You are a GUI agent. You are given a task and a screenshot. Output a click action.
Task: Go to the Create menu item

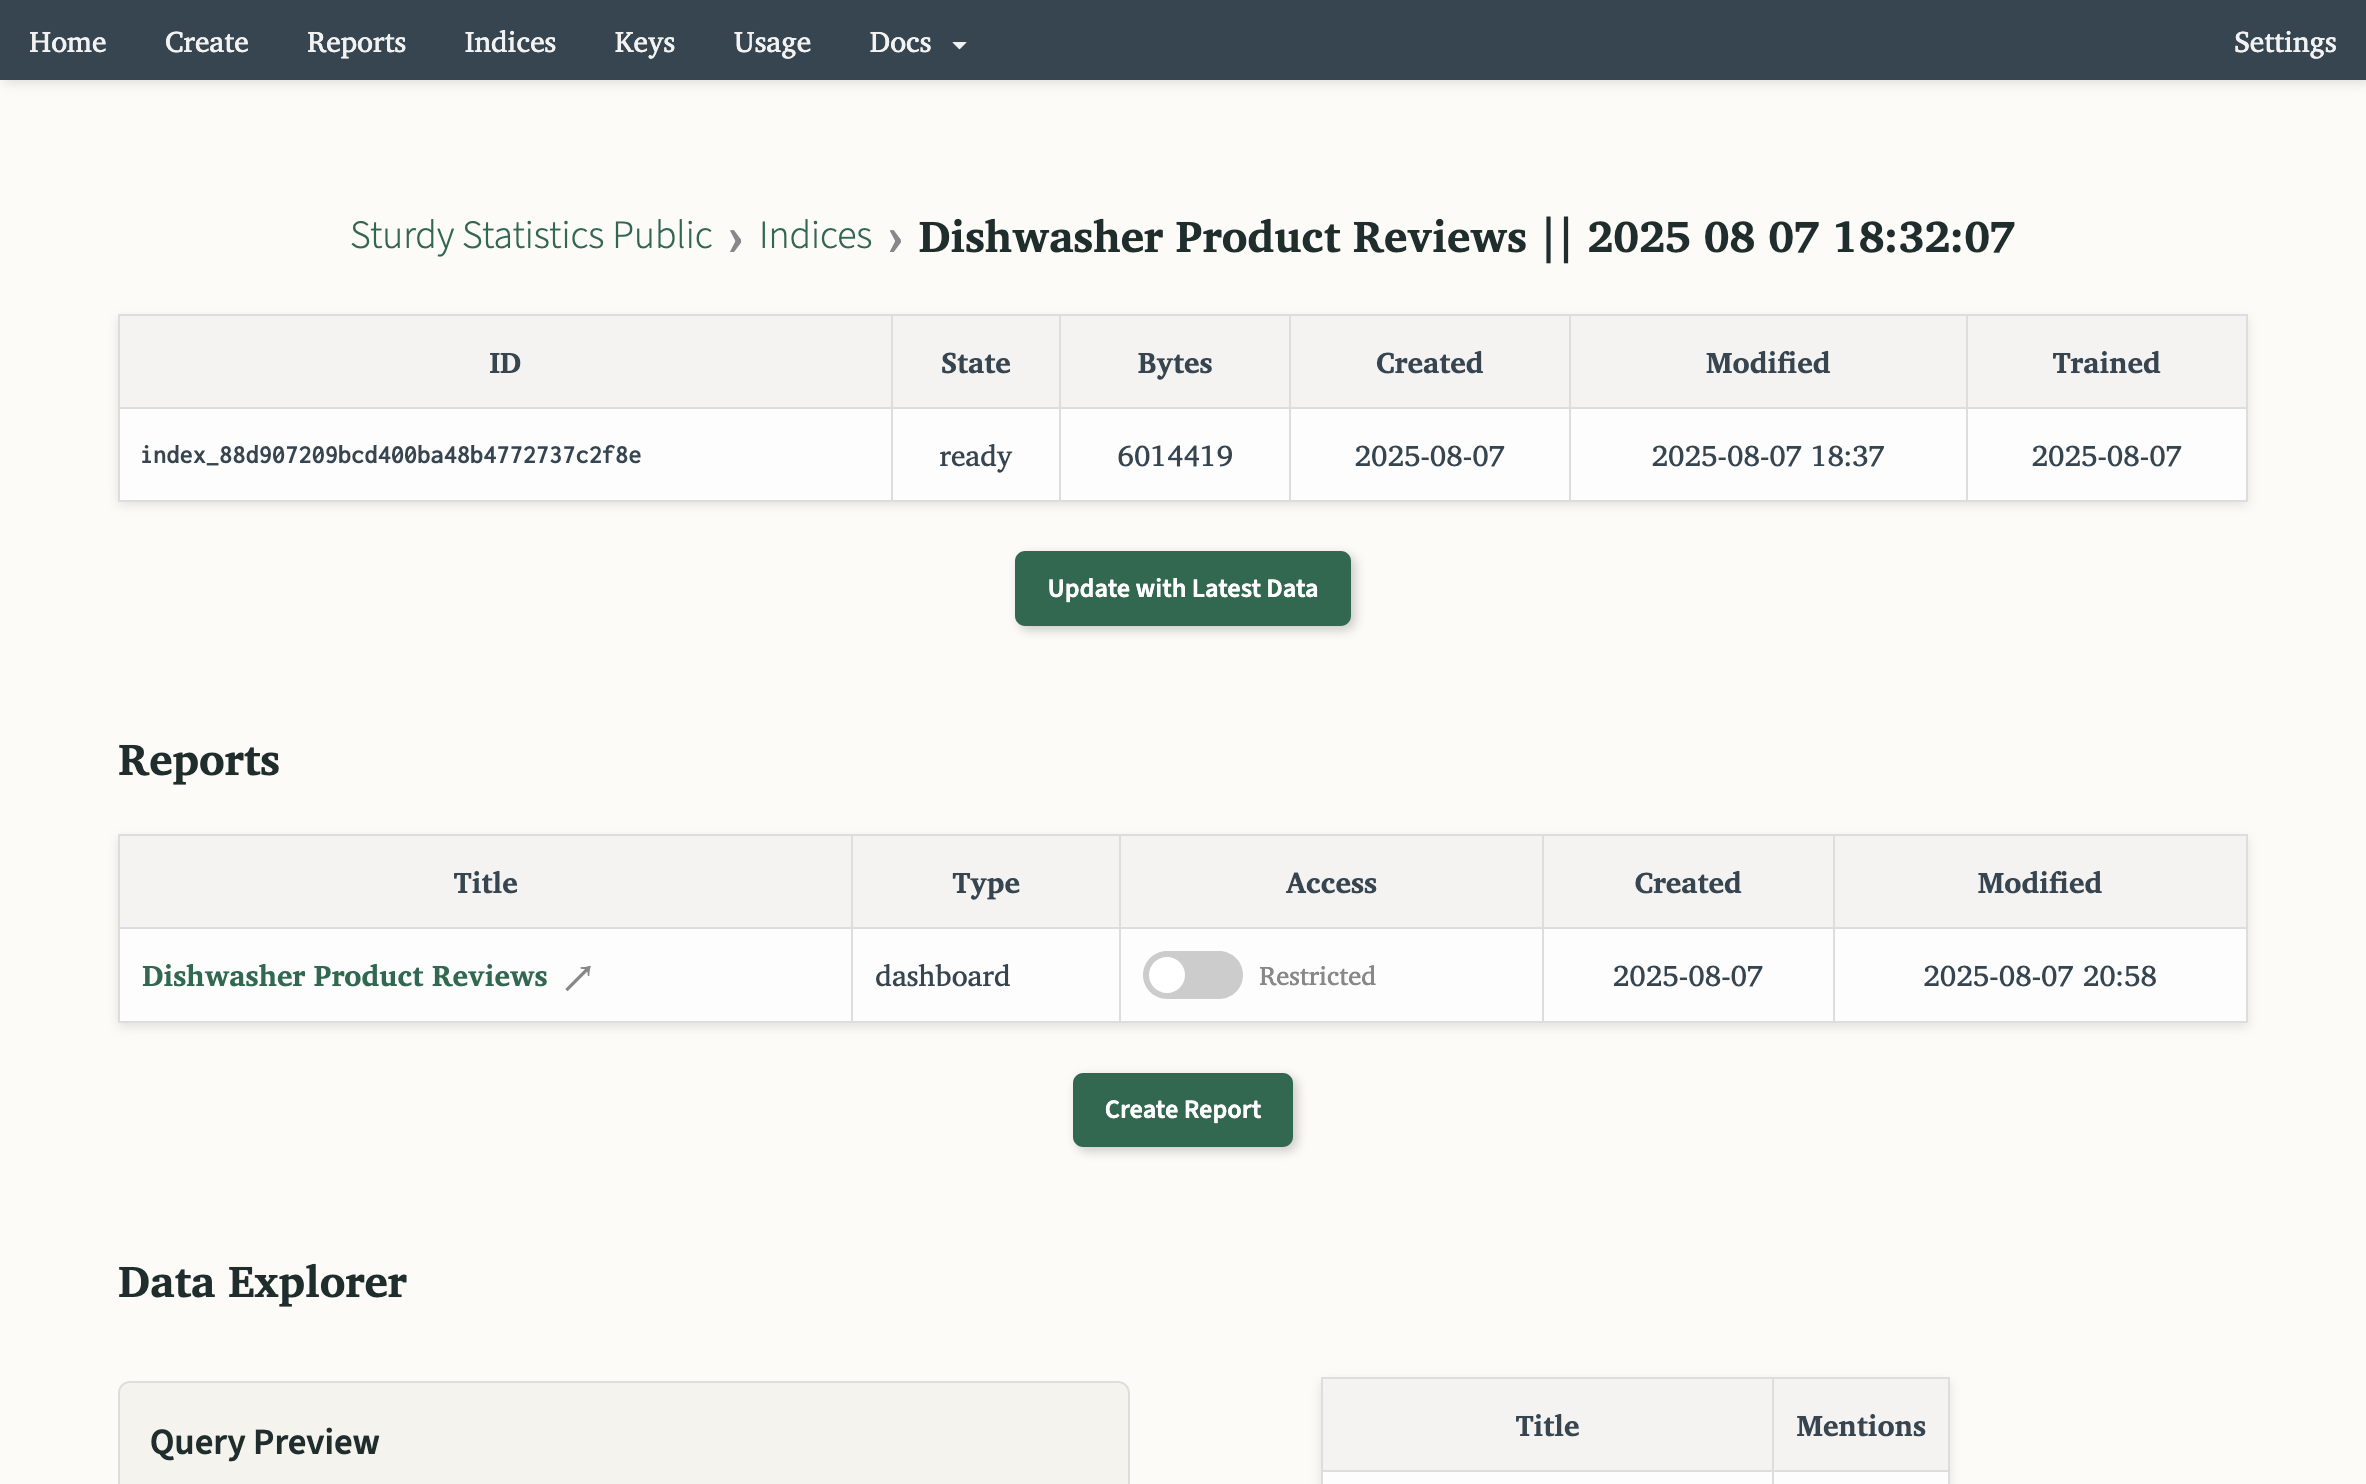(206, 42)
